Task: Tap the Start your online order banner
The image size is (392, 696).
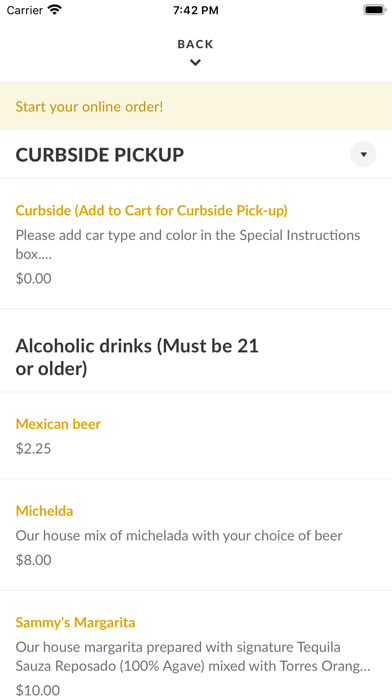Action: point(196,106)
